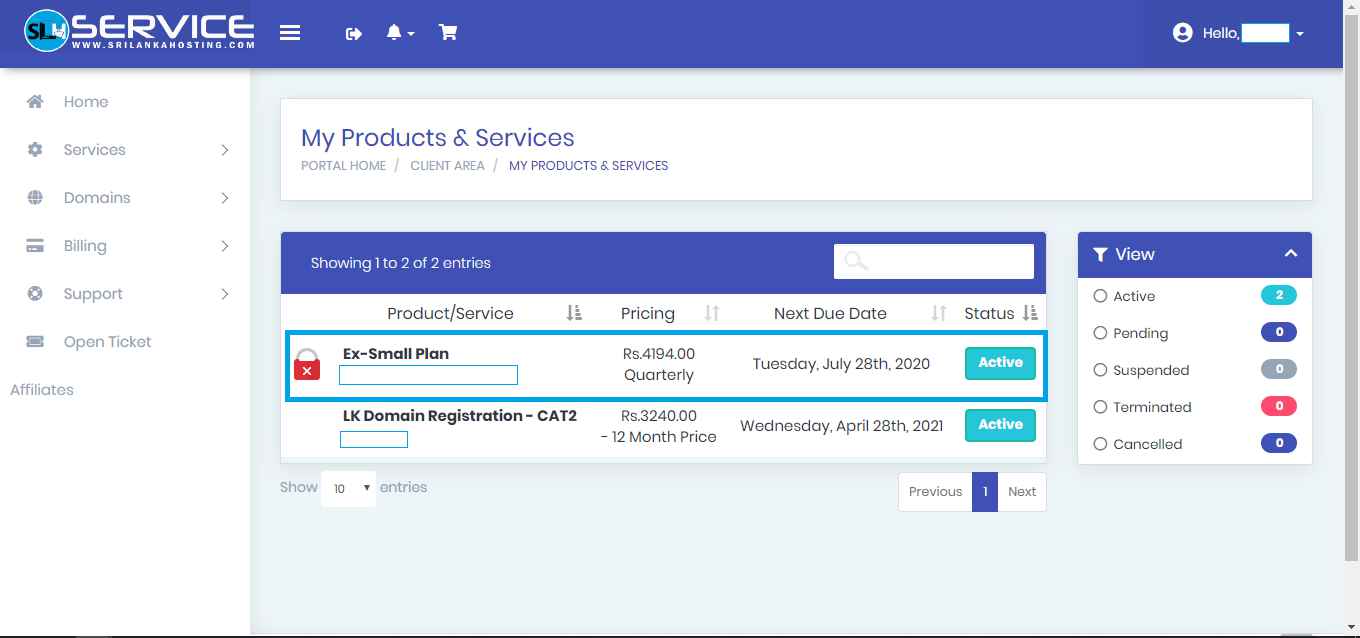The image size is (1360, 638).
Task: Click the Active button on LK Domain Registration
Action: click(x=1000, y=425)
